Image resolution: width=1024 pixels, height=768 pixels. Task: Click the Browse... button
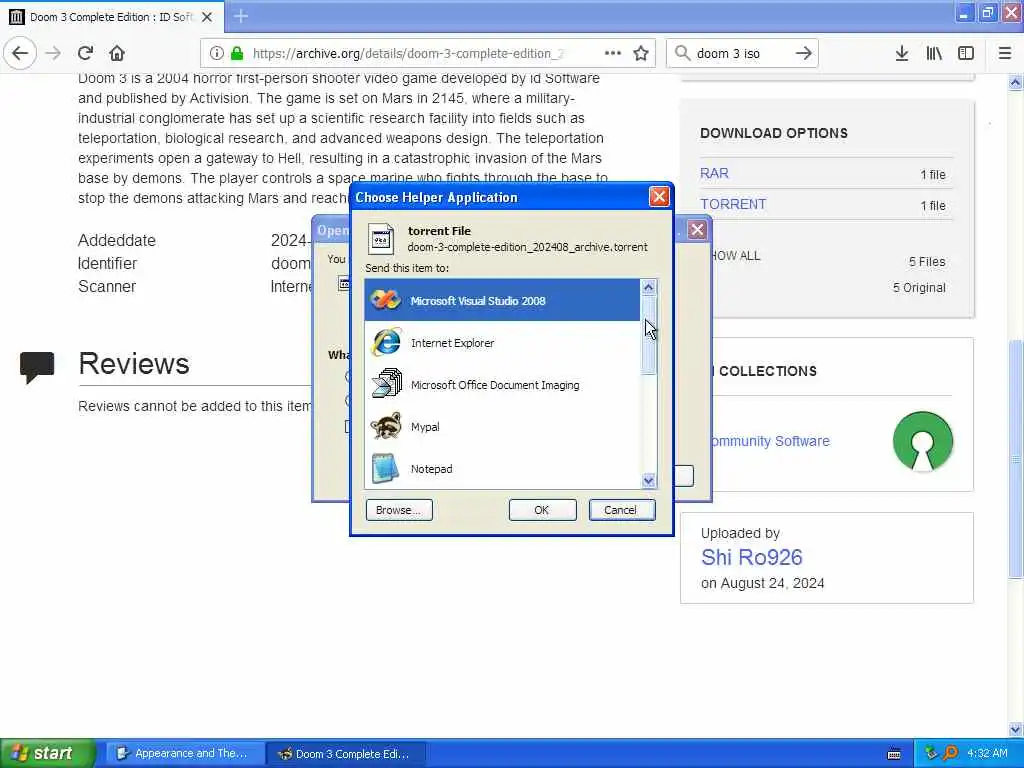pos(399,510)
